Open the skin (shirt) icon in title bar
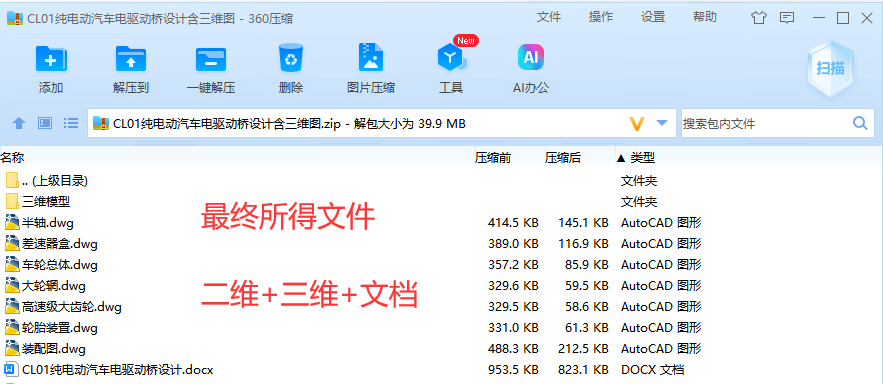 pyautogui.click(x=759, y=18)
